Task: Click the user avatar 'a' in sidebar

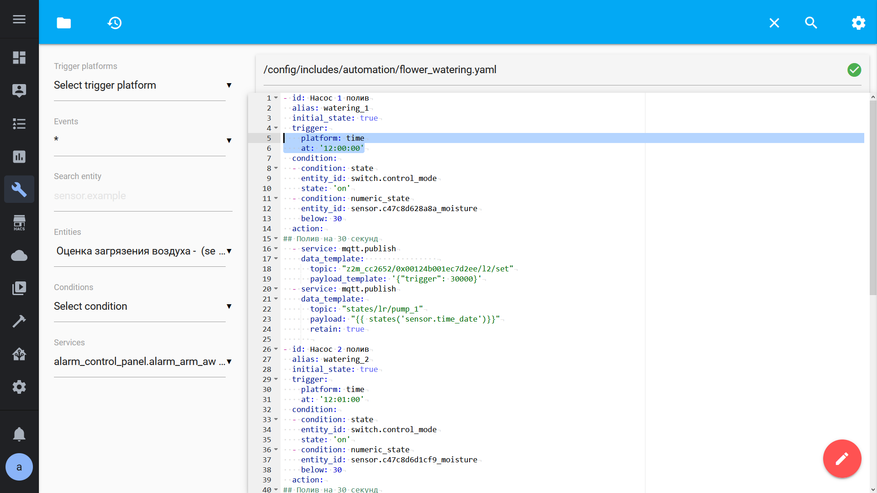Action: coord(19,467)
